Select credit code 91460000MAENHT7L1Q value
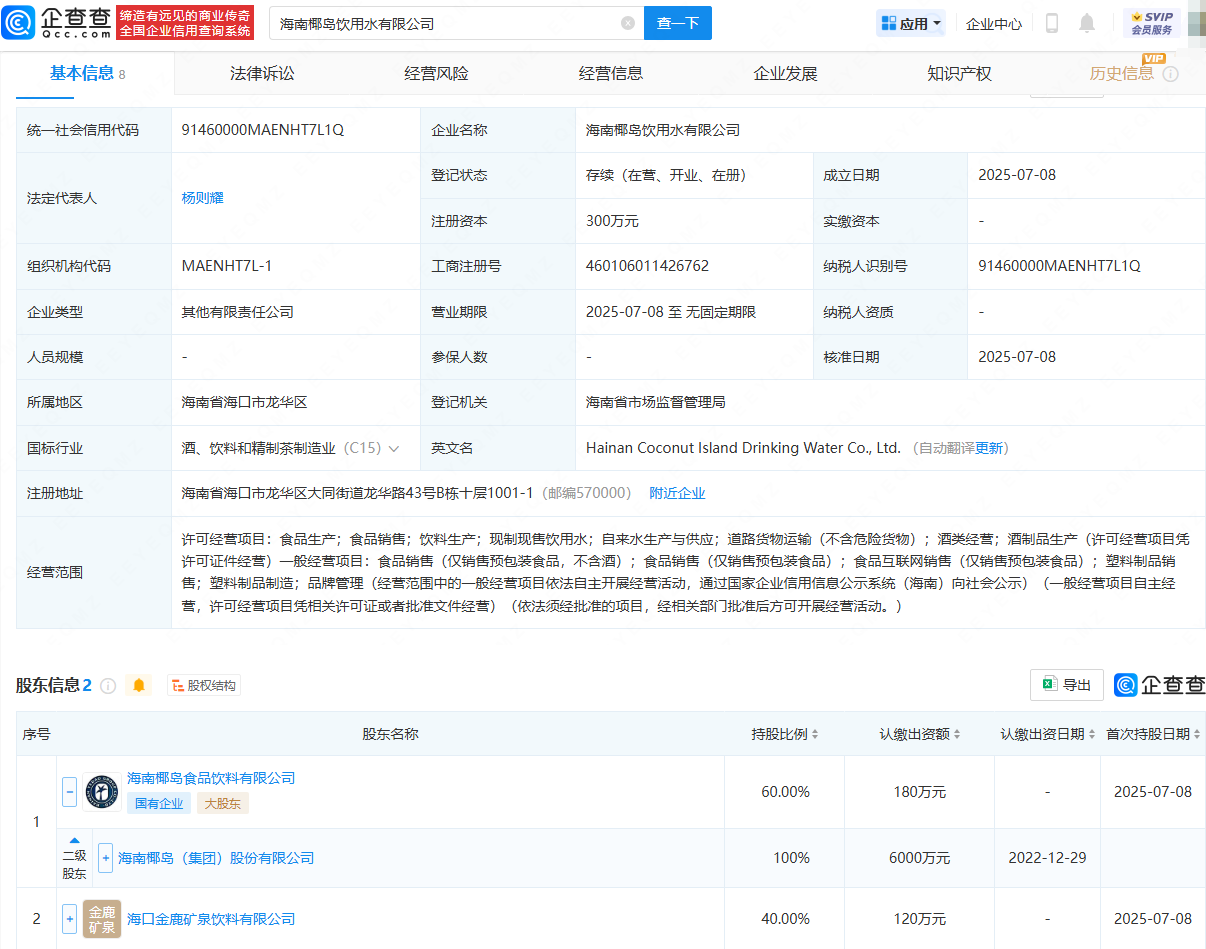 coord(263,130)
